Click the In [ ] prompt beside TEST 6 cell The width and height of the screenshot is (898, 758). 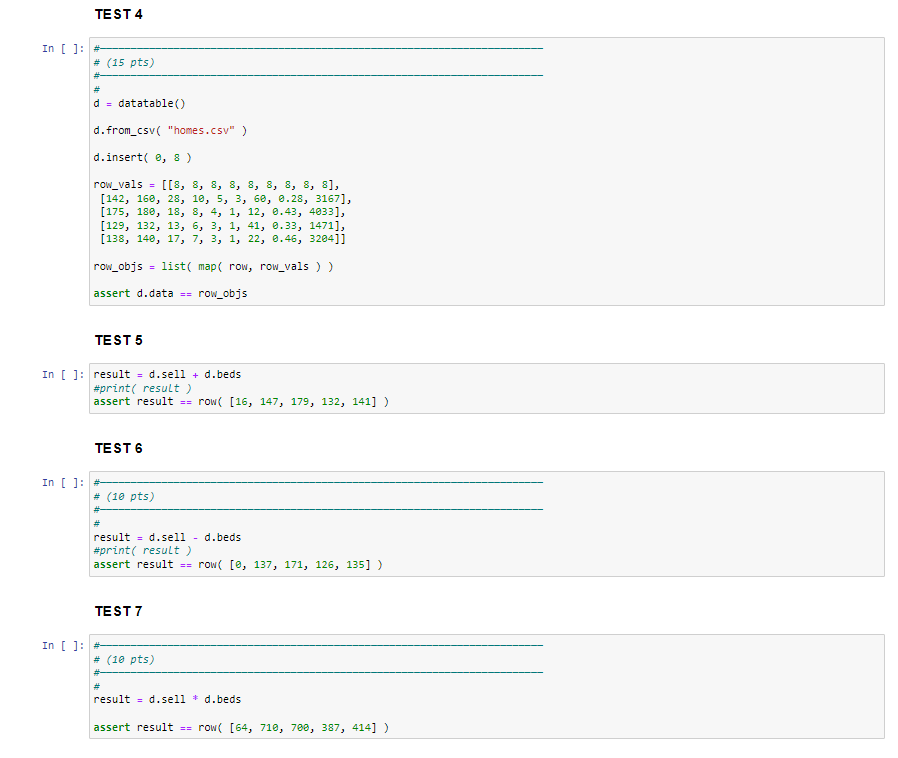(62, 482)
